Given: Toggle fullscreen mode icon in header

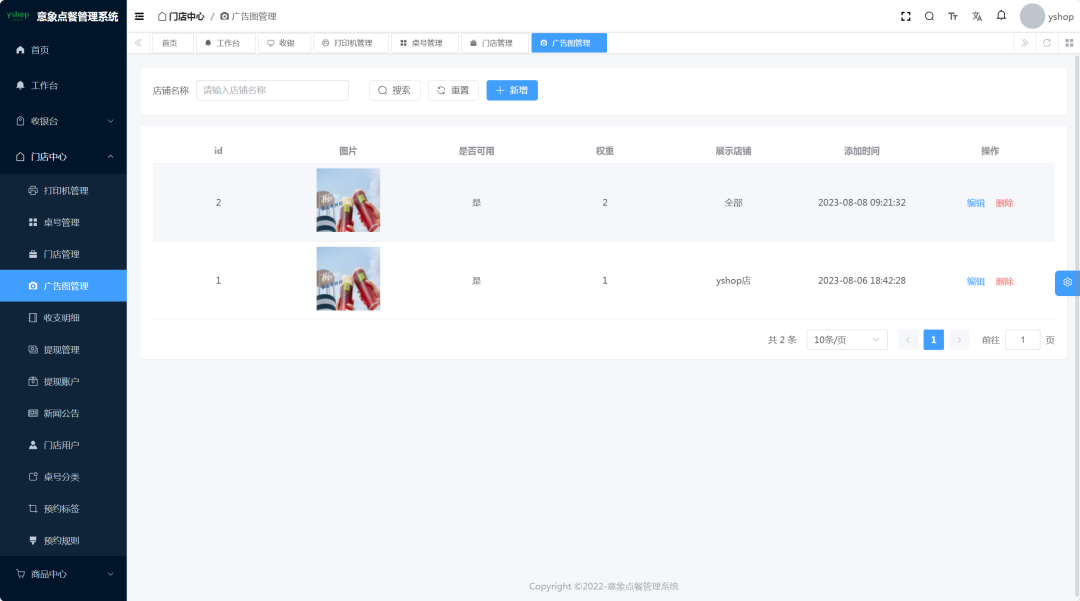Looking at the screenshot, I should tap(906, 17).
